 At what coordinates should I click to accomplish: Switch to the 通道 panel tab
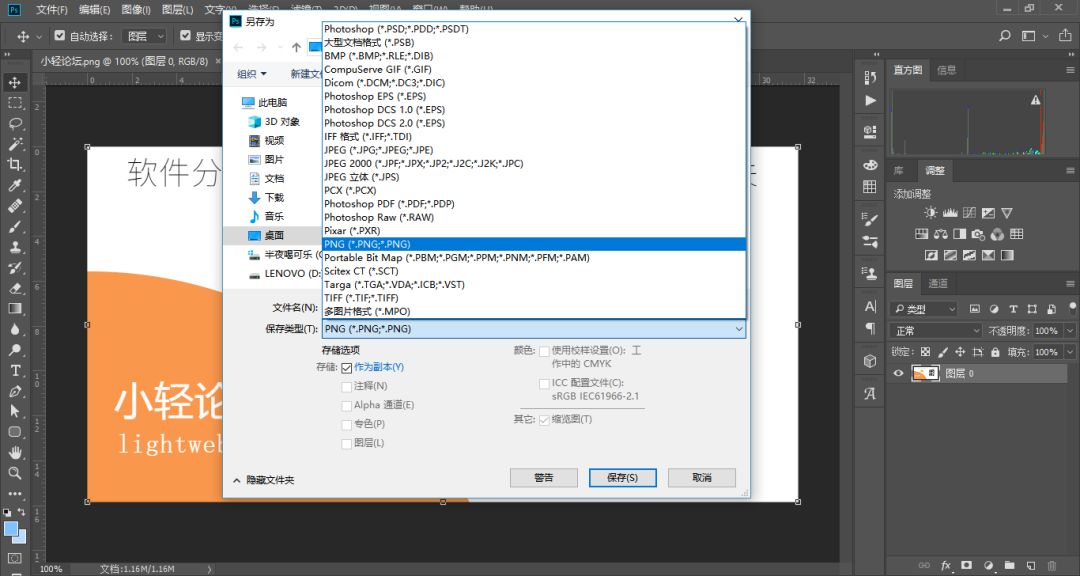coord(937,282)
